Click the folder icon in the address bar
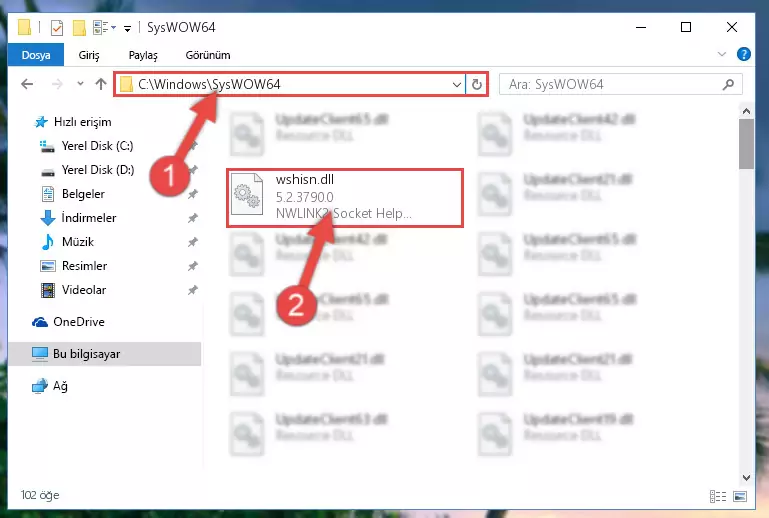This screenshot has height=518, width=769. (126, 84)
